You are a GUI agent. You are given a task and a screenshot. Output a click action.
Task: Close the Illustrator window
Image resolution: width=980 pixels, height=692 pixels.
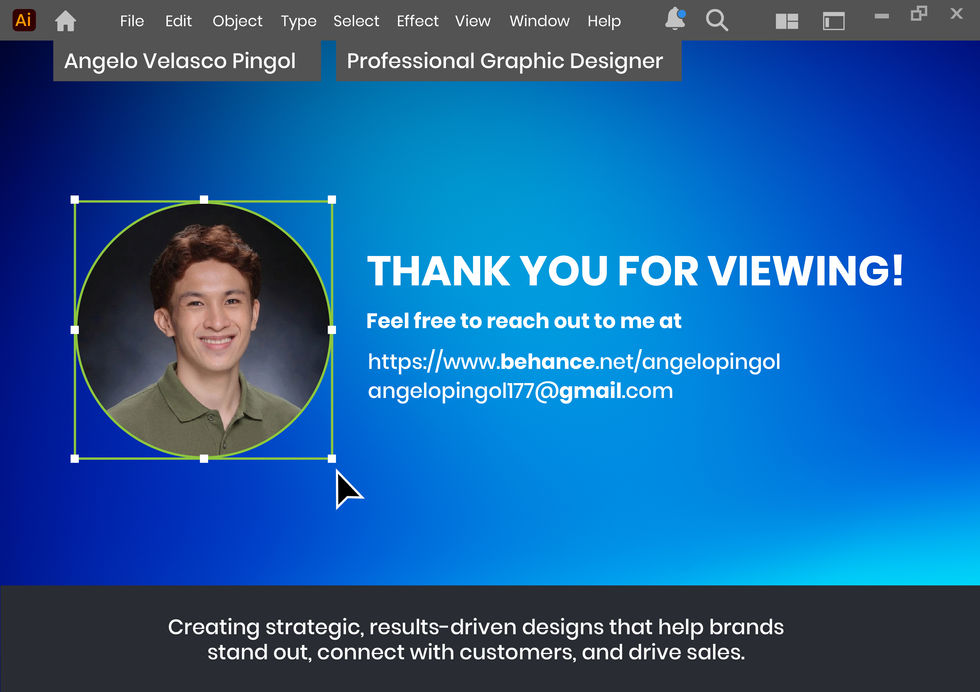pyautogui.click(x=956, y=13)
